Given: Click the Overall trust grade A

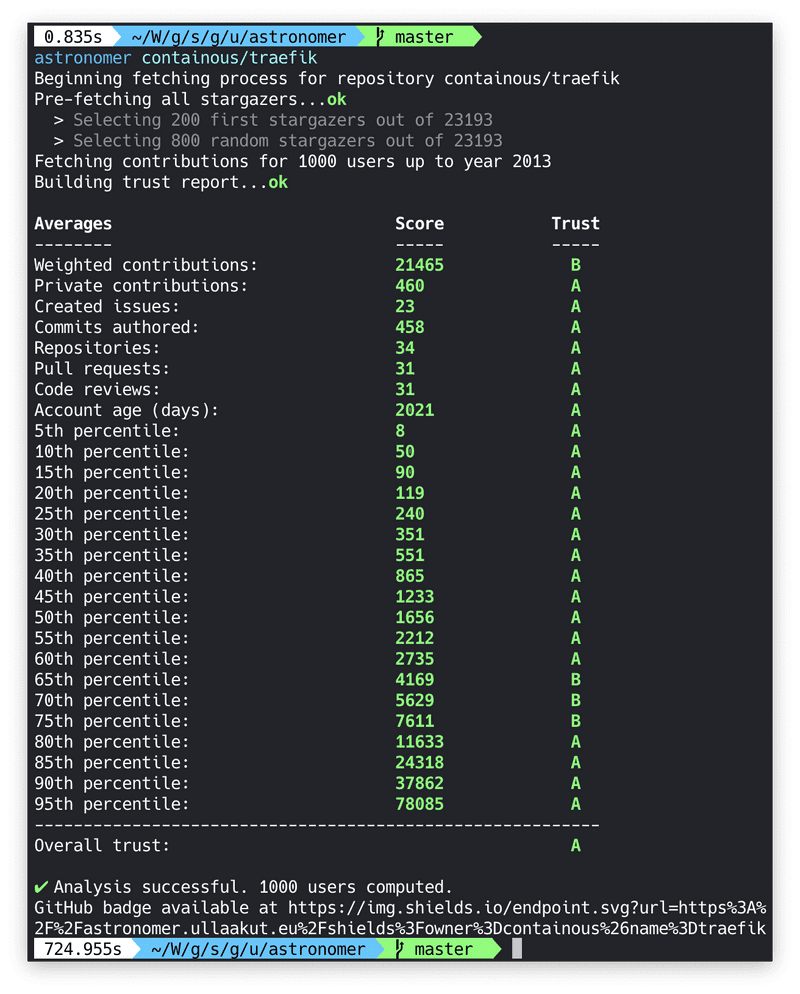Looking at the screenshot, I should click(x=576, y=846).
